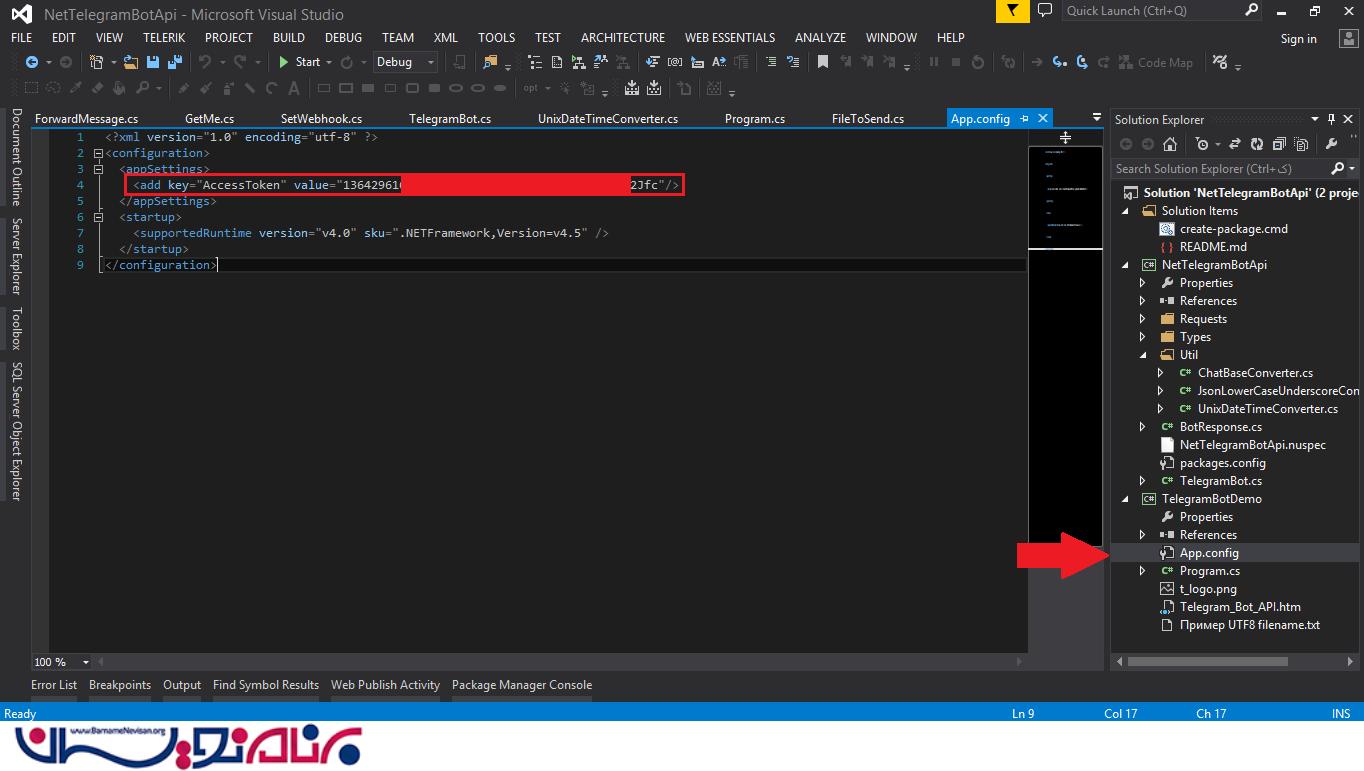The height and width of the screenshot is (771, 1364).
Task: Click the Step Over debug icon
Action: [x=1083, y=62]
